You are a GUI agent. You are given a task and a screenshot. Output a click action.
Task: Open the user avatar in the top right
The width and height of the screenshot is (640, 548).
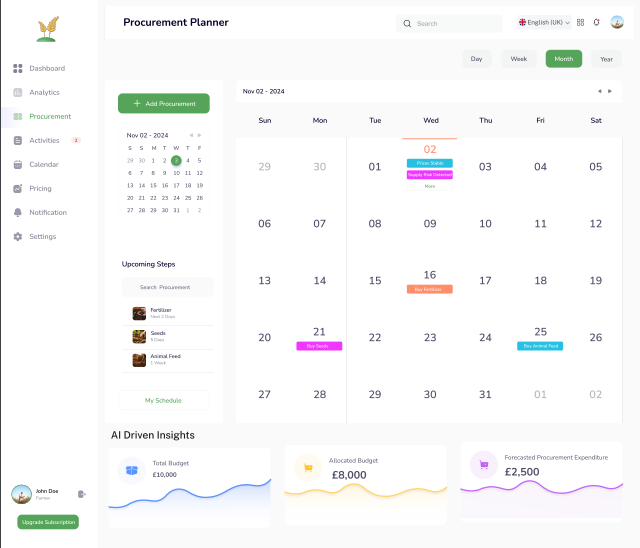[x=617, y=22]
